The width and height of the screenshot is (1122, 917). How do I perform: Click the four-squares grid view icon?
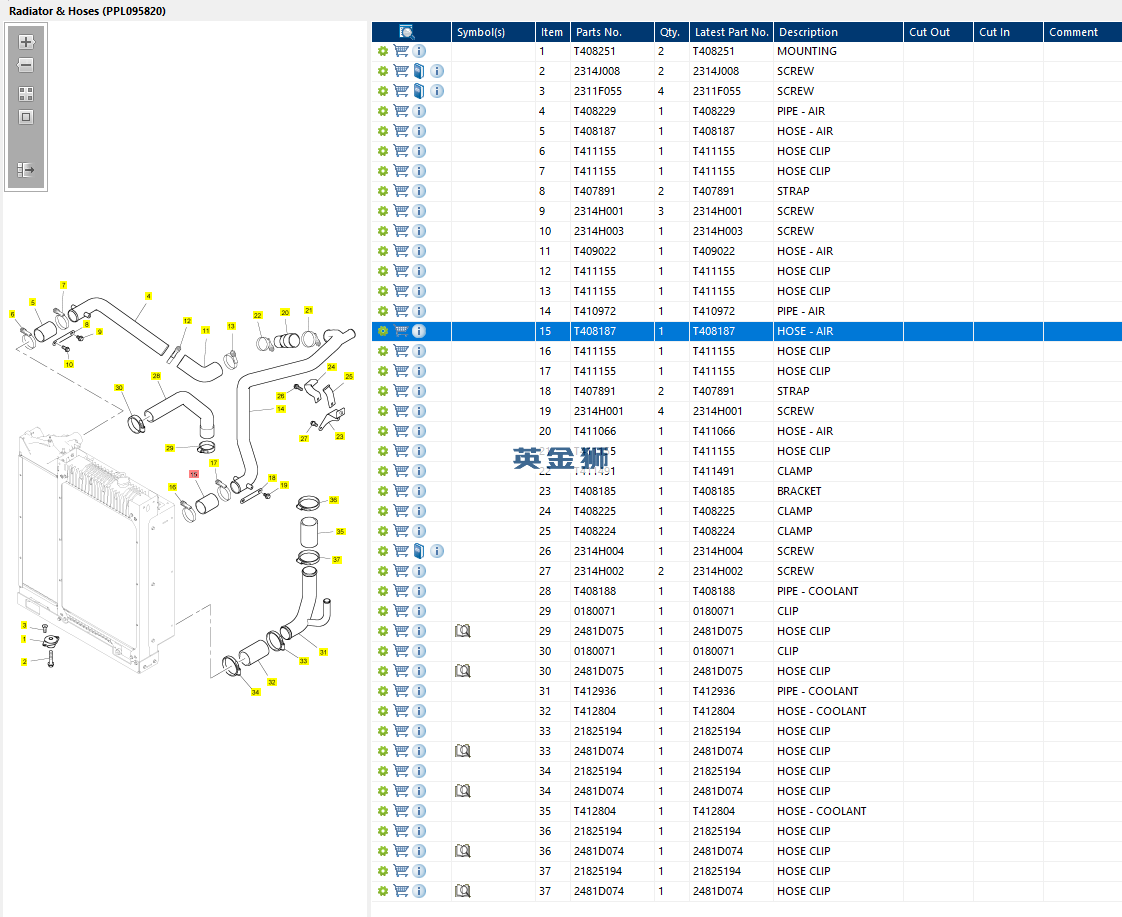click(x=26, y=94)
